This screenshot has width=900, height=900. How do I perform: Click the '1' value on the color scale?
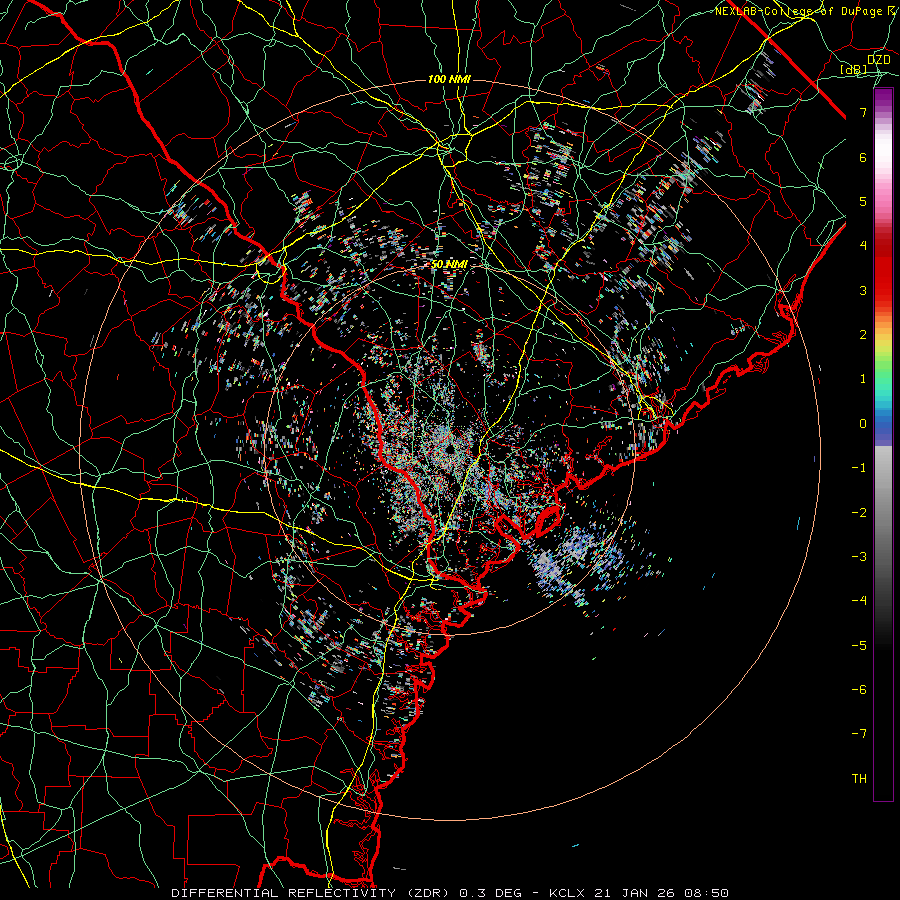[x=863, y=379]
